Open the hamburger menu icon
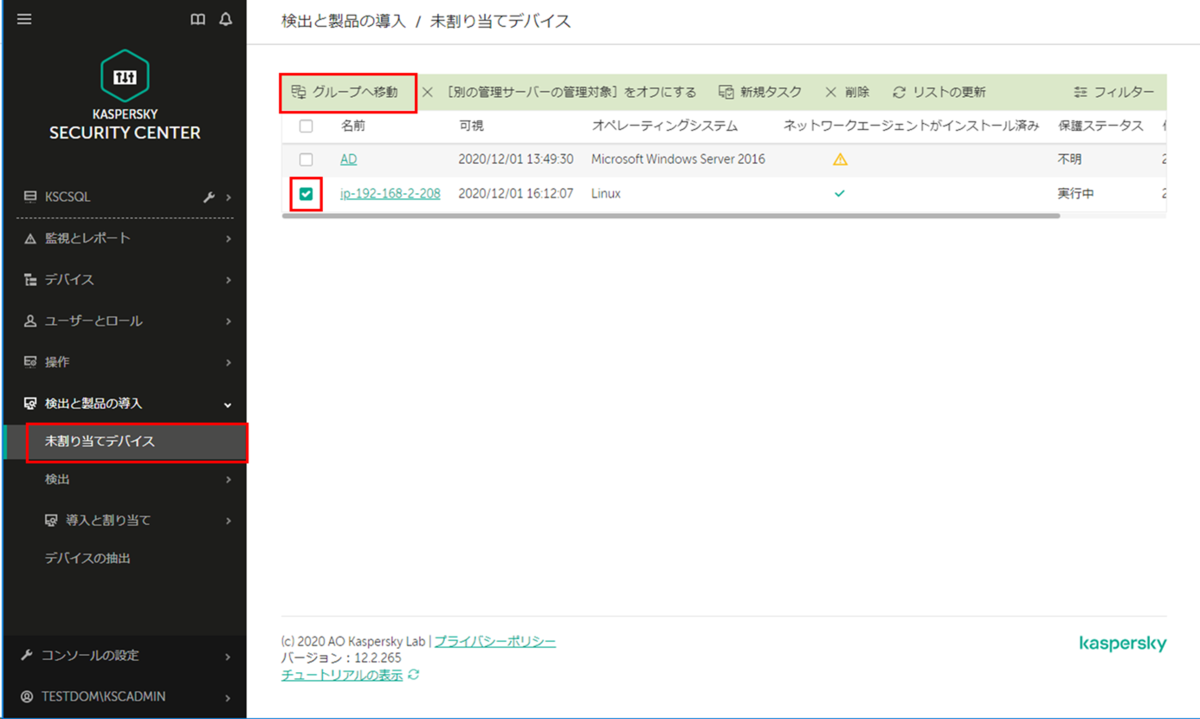1200x719 pixels. tap(24, 19)
